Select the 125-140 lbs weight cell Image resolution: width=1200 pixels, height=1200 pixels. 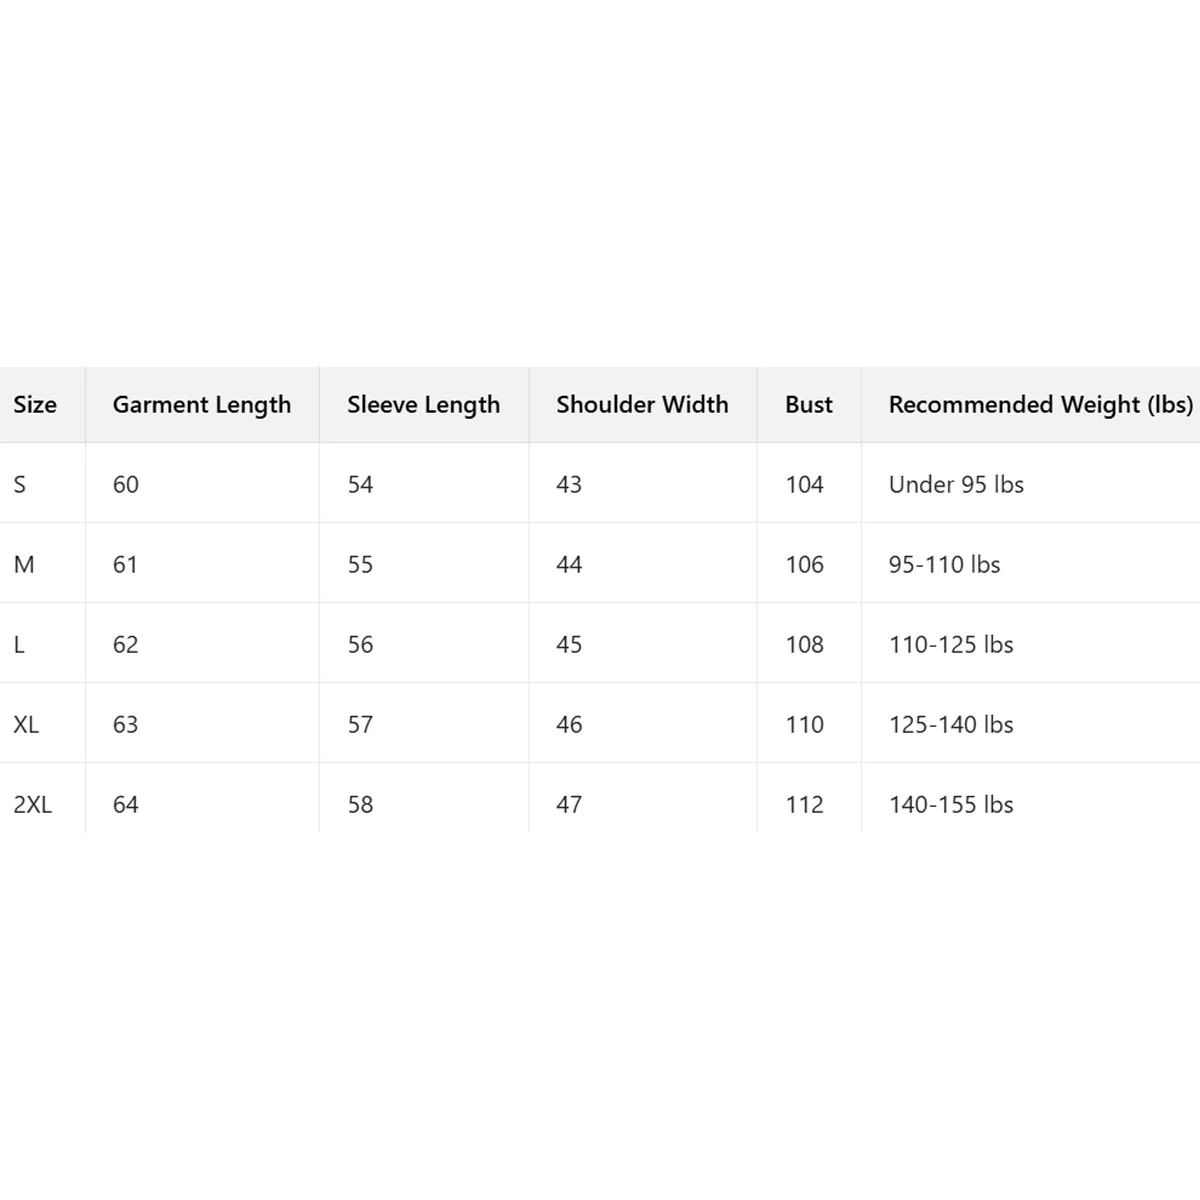(x=951, y=725)
